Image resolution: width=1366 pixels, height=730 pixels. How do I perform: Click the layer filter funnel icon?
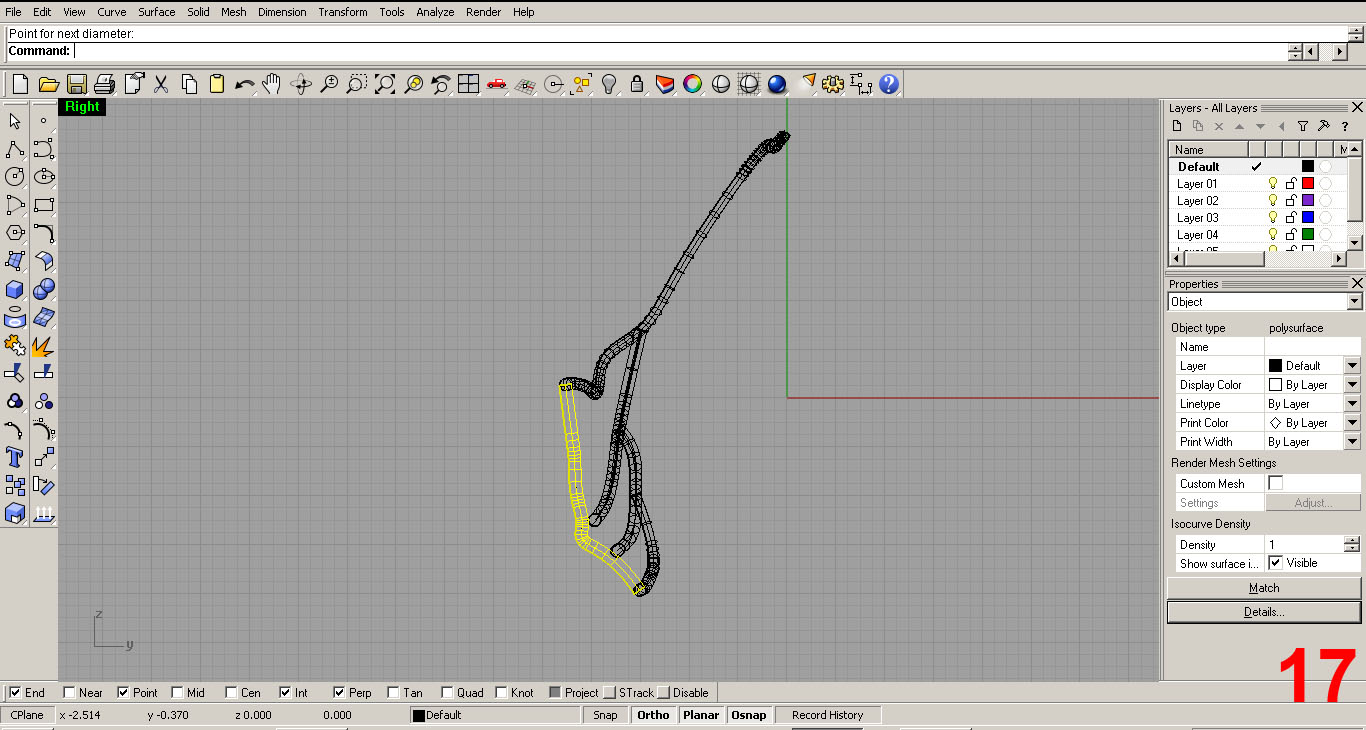1302,126
